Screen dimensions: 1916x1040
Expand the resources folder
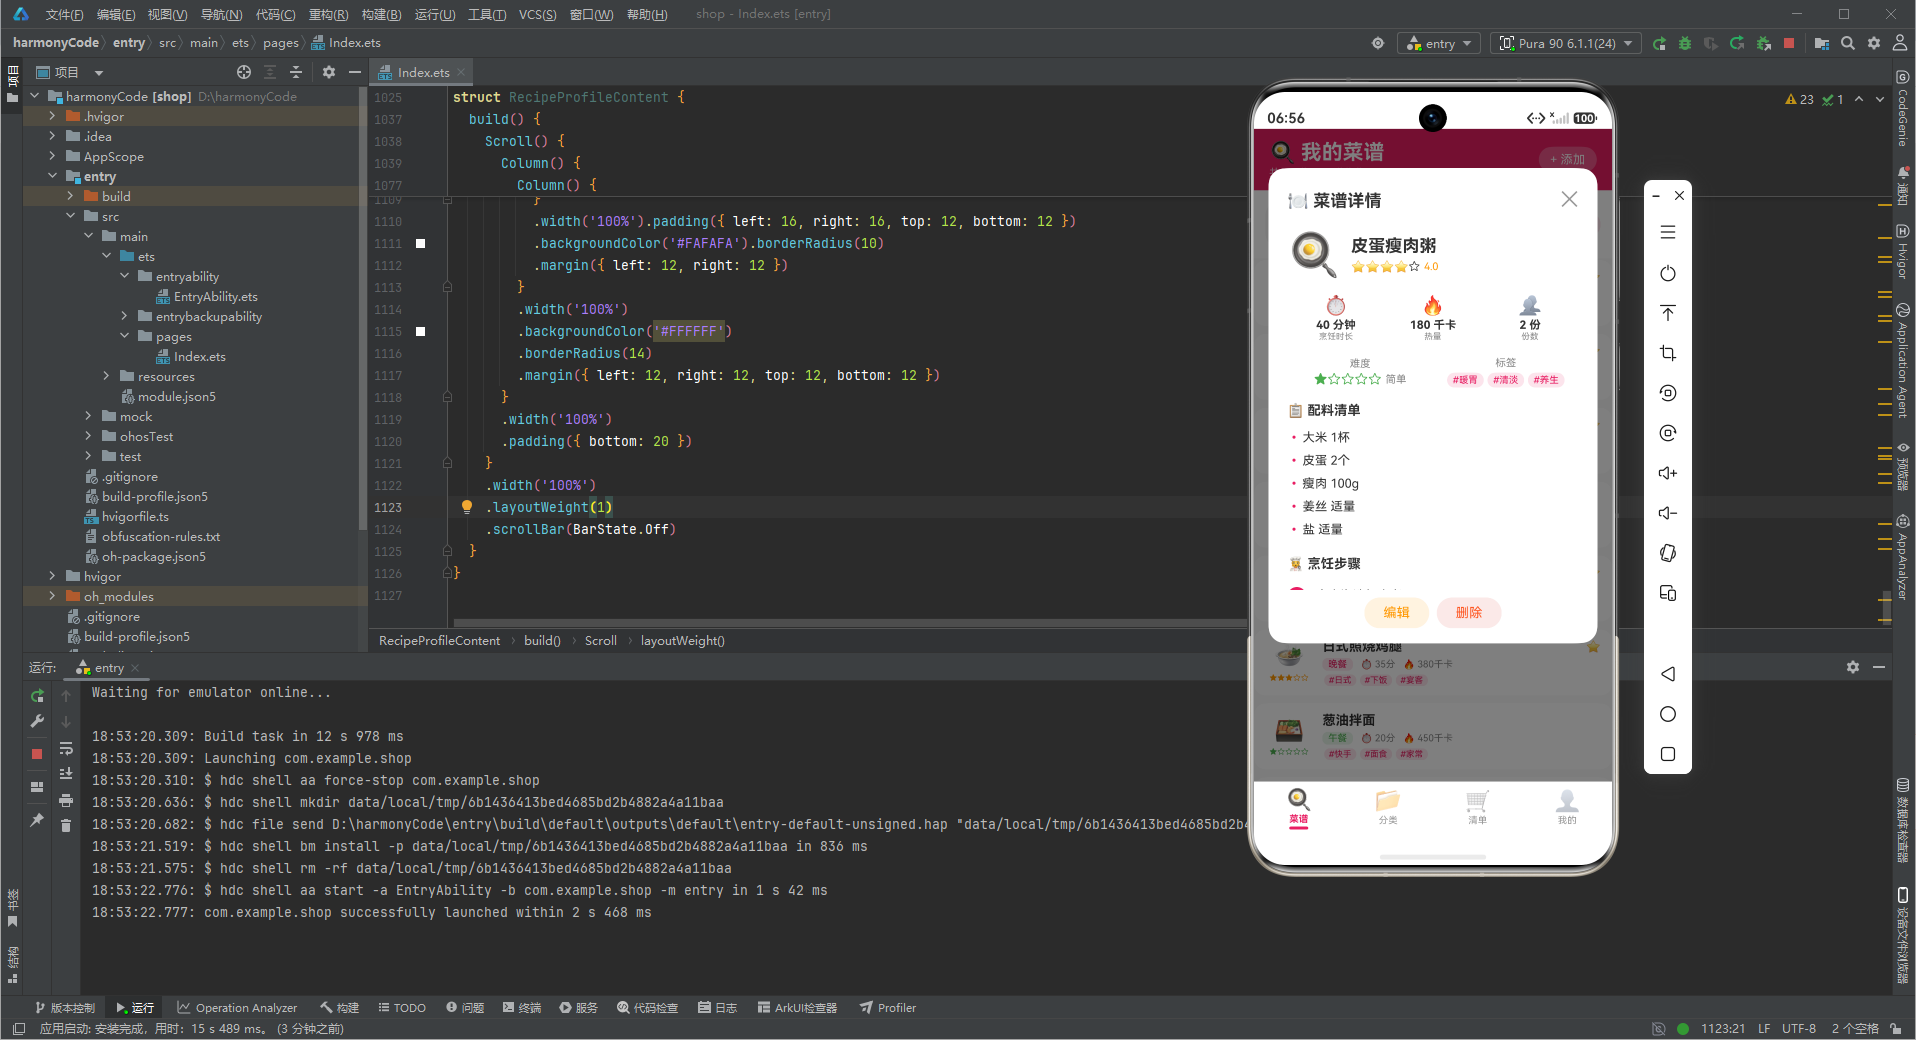[106, 376]
